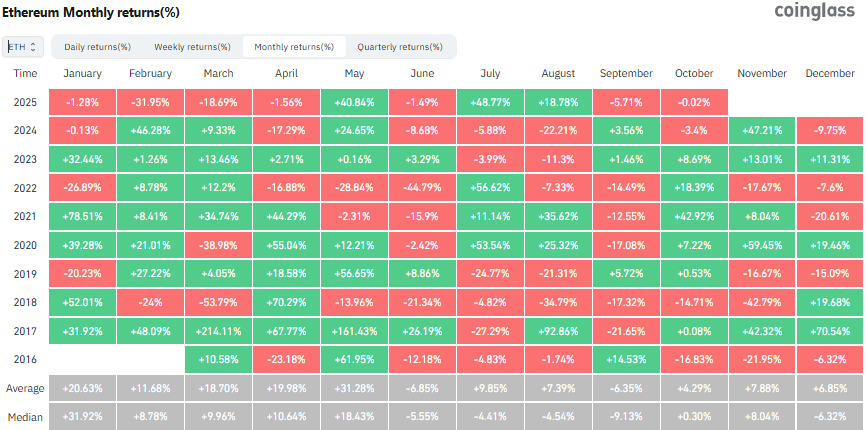Click the May 2025 +40.84% cell
Viewport: 868px width, 430px height.
[x=354, y=103]
